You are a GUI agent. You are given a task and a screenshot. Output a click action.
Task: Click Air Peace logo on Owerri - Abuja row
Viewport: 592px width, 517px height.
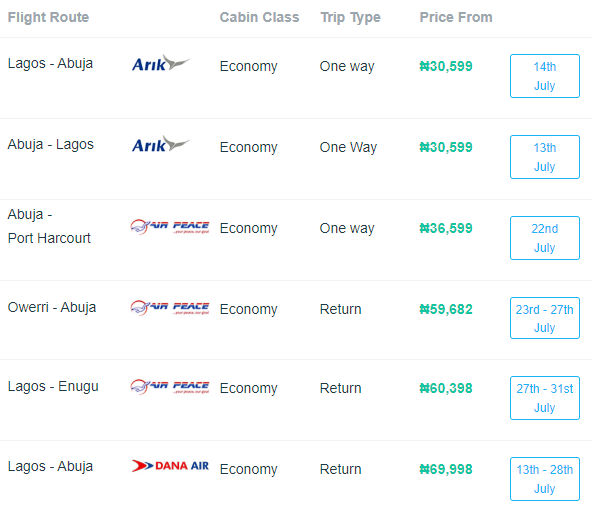[170, 307]
